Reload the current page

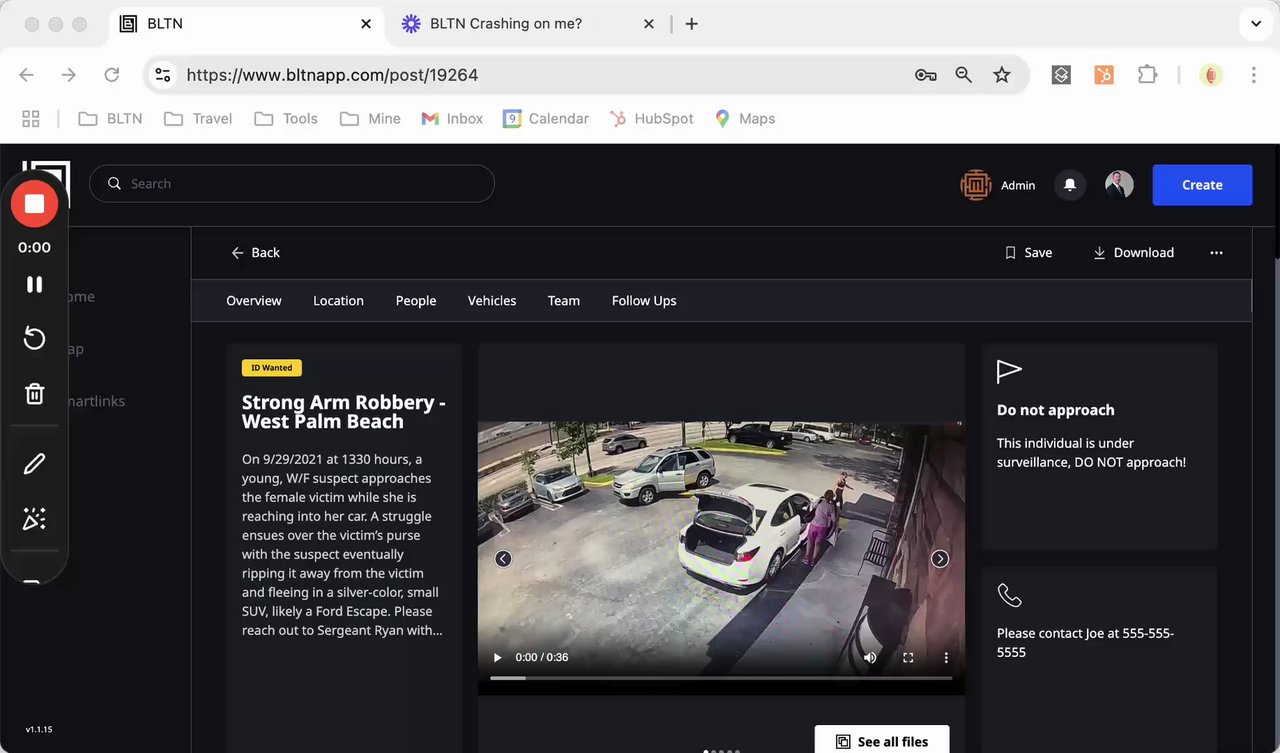pos(112,75)
